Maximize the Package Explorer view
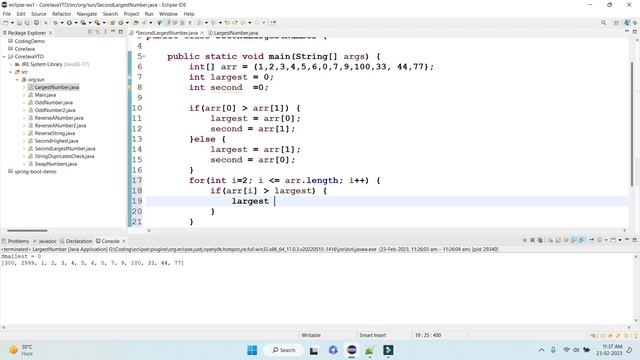 pos(120,32)
